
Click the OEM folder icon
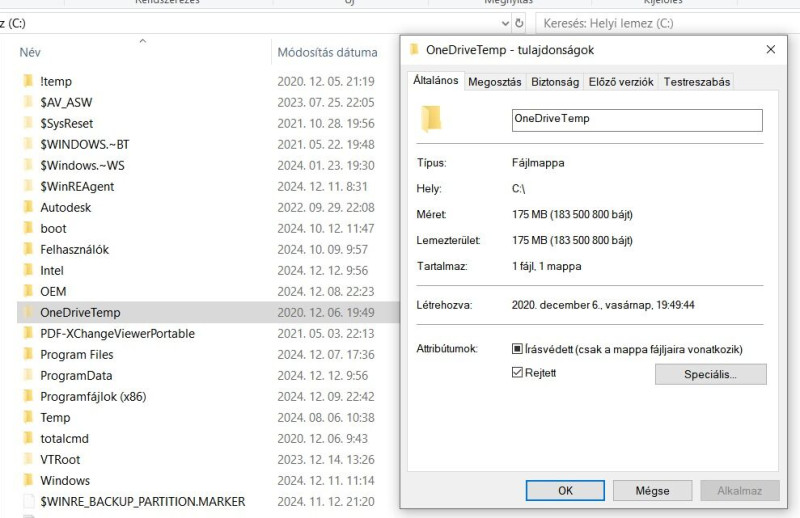tap(28, 291)
